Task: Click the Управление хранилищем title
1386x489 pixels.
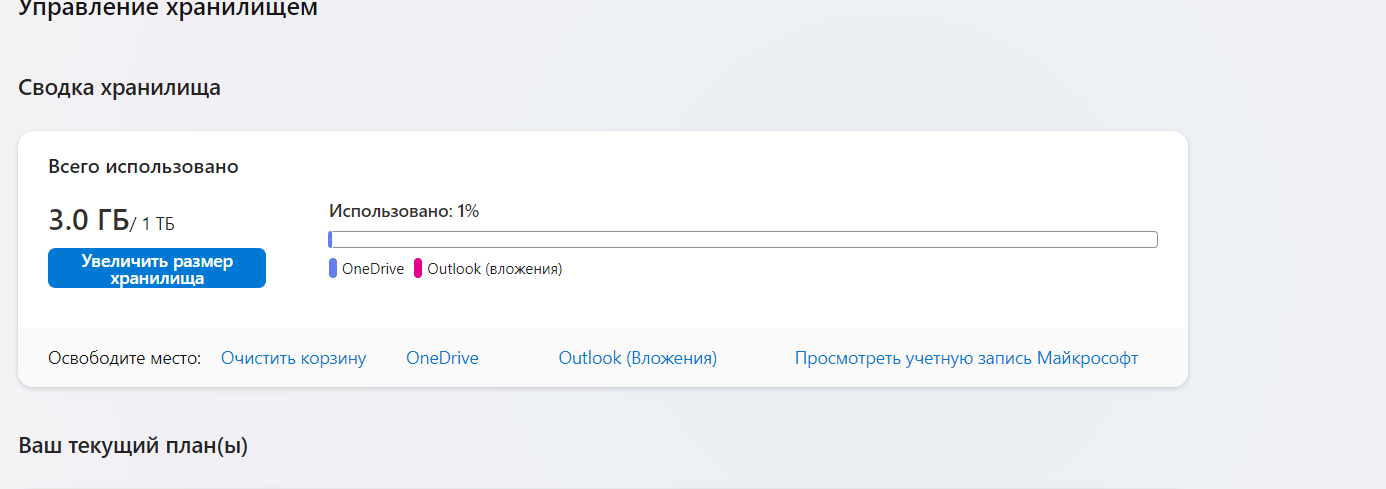Action: 168,9
